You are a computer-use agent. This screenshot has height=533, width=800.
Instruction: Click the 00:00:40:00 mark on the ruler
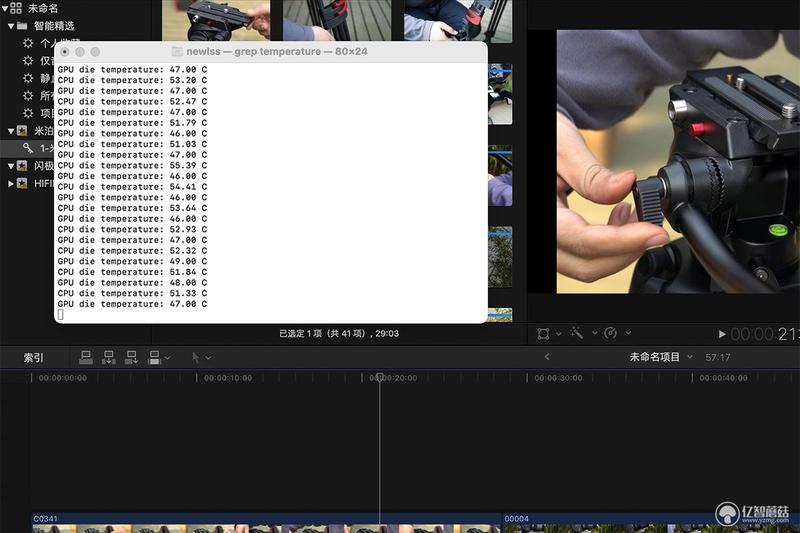[723, 378]
